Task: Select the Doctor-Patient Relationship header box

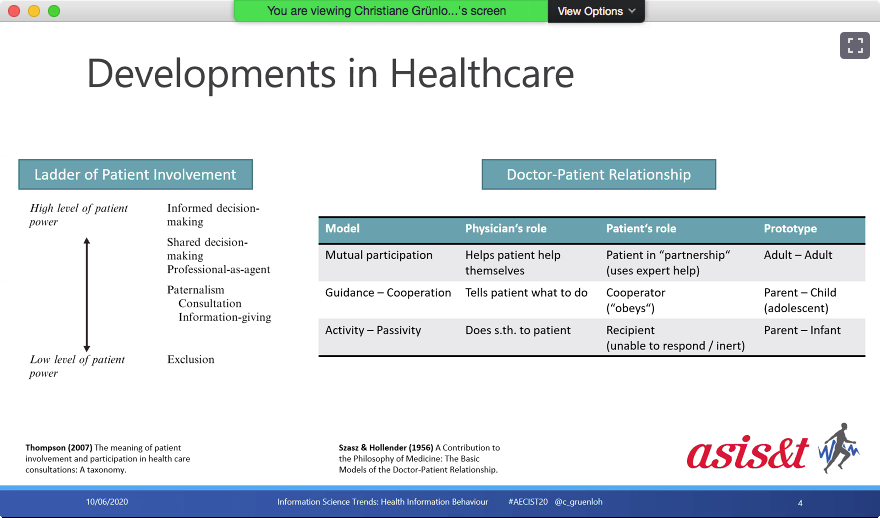Action: pyautogui.click(x=598, y=174)
